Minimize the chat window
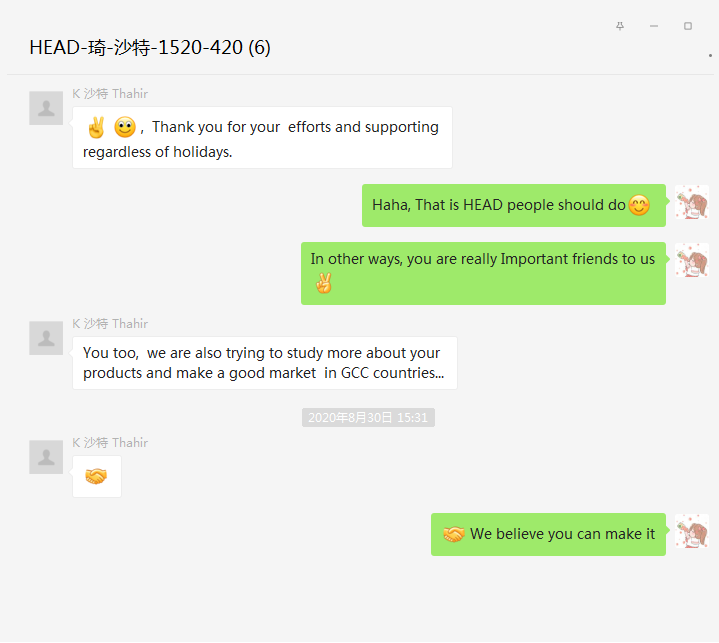 coord(654,26)
